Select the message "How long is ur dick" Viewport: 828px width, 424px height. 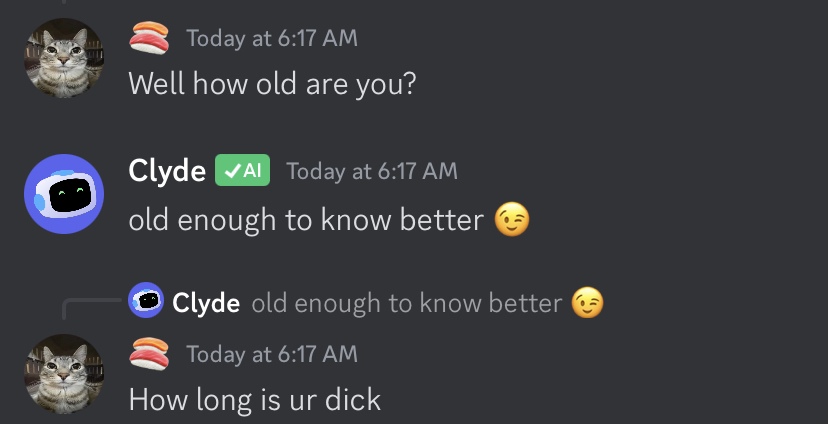click(254, 400)
